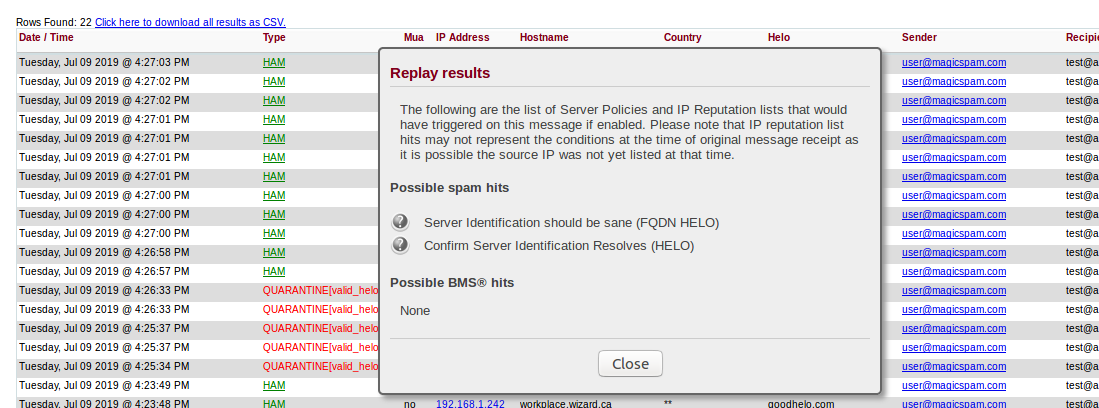Sort by the Date / Time column header
This screenshot has height=408, width=1099.
coord(46,38)
